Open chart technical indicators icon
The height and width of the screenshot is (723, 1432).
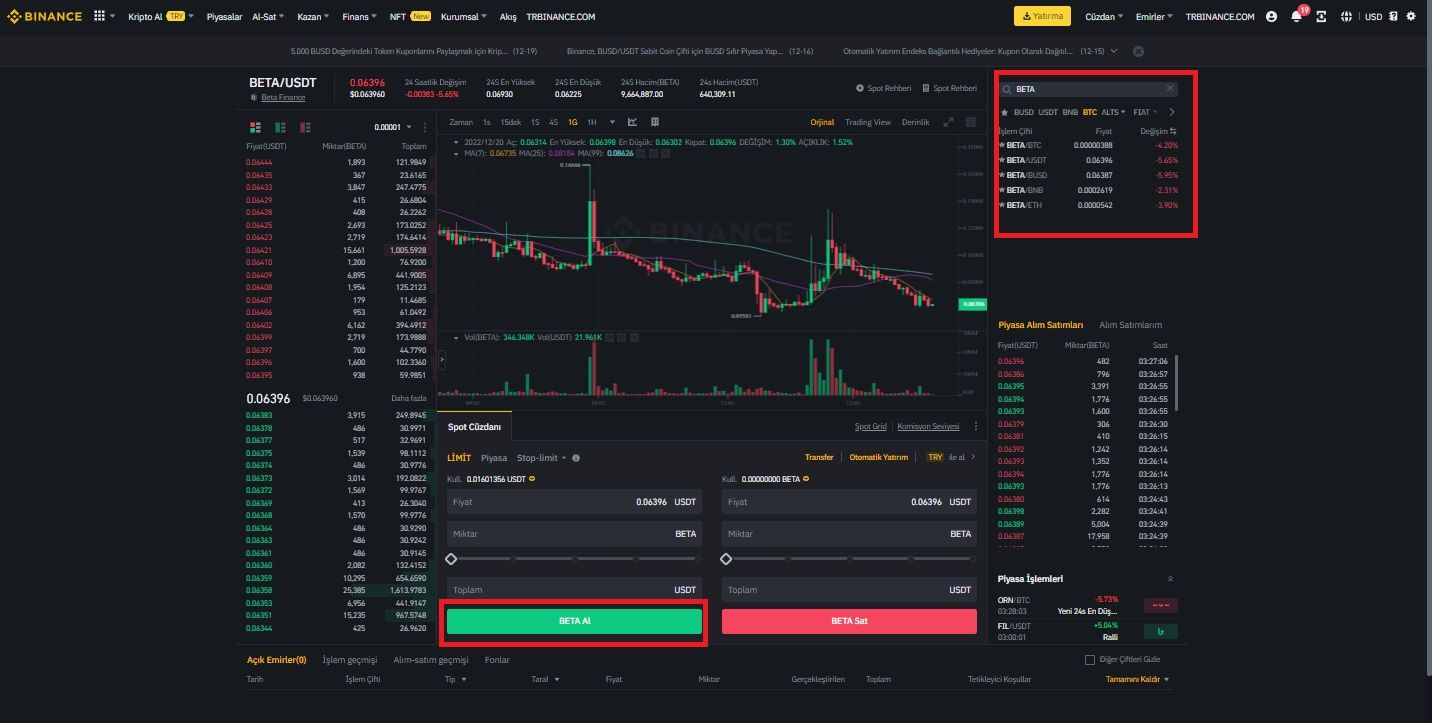[632, 122]
